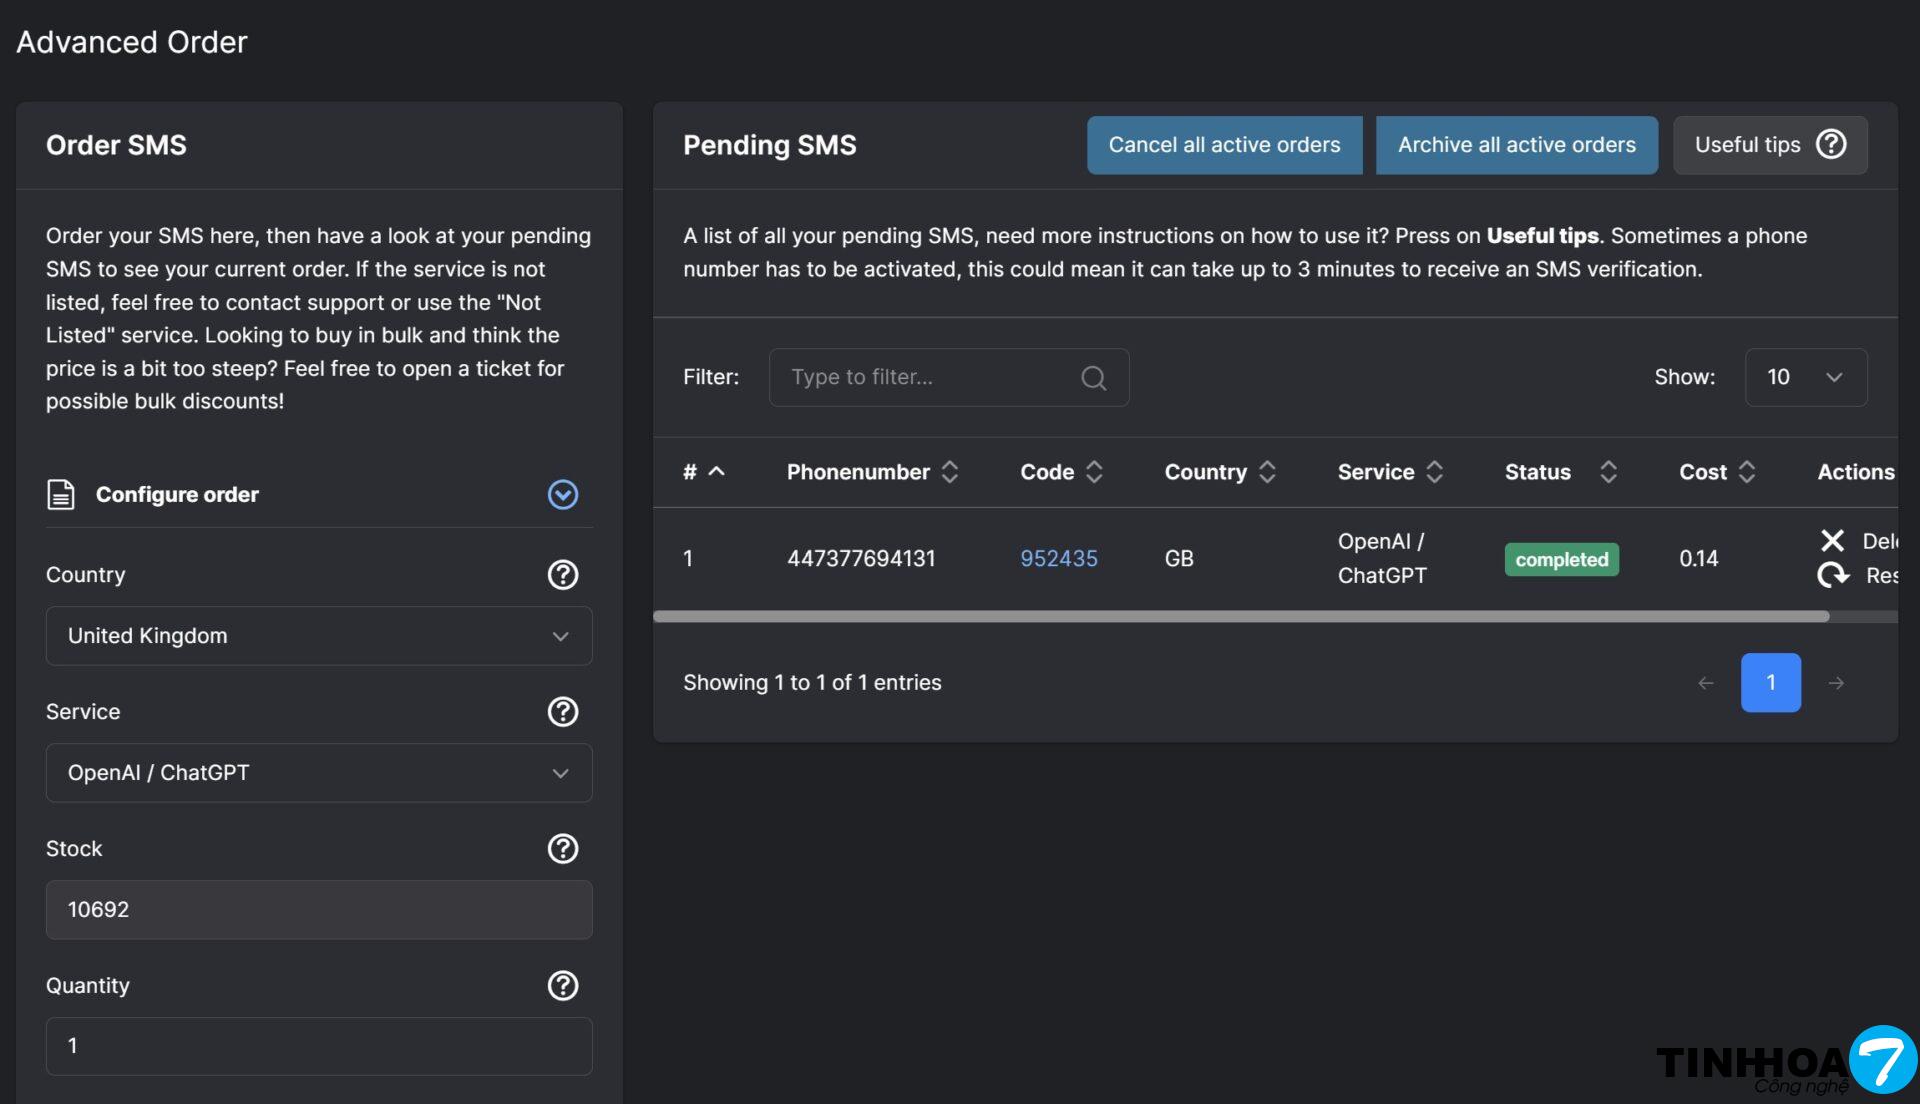This screenshot has height=1104, width=1920.
Task: Click the Service help question-mark icon
Action: [x=563, y=712]
